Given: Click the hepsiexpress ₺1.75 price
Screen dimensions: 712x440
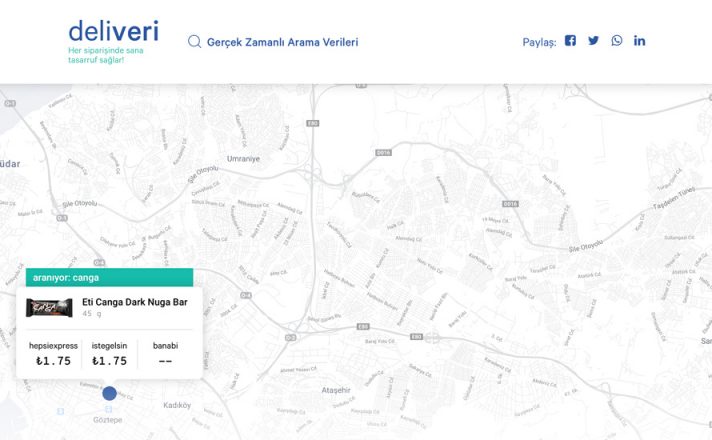Looking at the screenshot, I should [x=54, y=361].
